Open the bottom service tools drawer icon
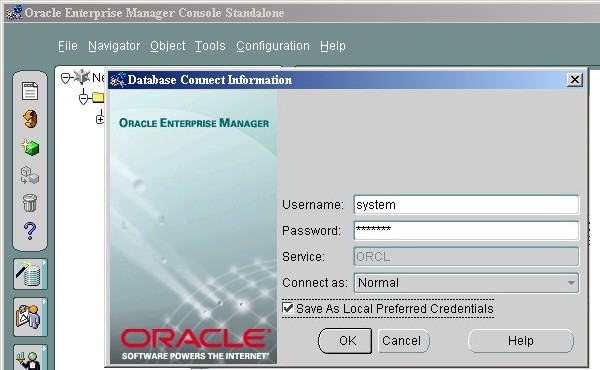The image size is (600, 370). (30, 358)
